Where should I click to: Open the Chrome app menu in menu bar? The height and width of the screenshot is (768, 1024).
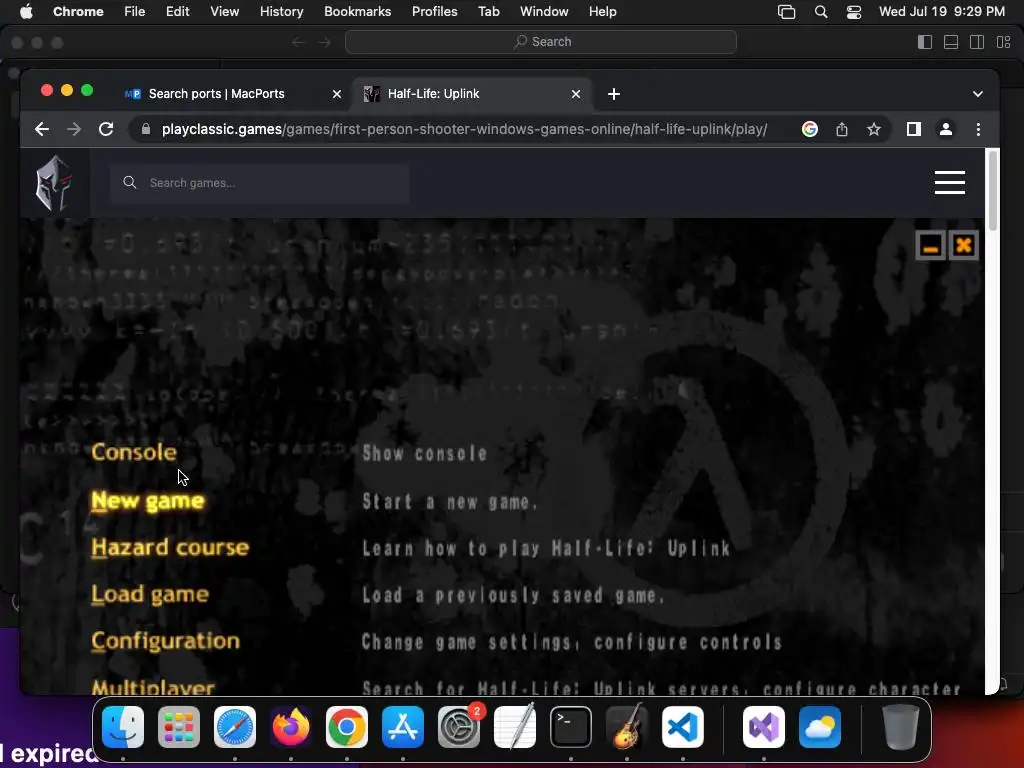click(x=78, y=12)
